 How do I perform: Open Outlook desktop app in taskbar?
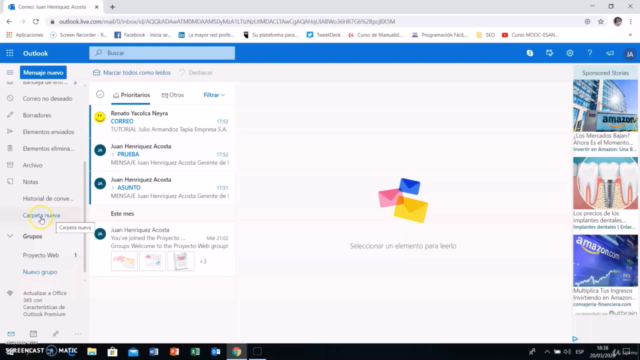coord(216,351)
